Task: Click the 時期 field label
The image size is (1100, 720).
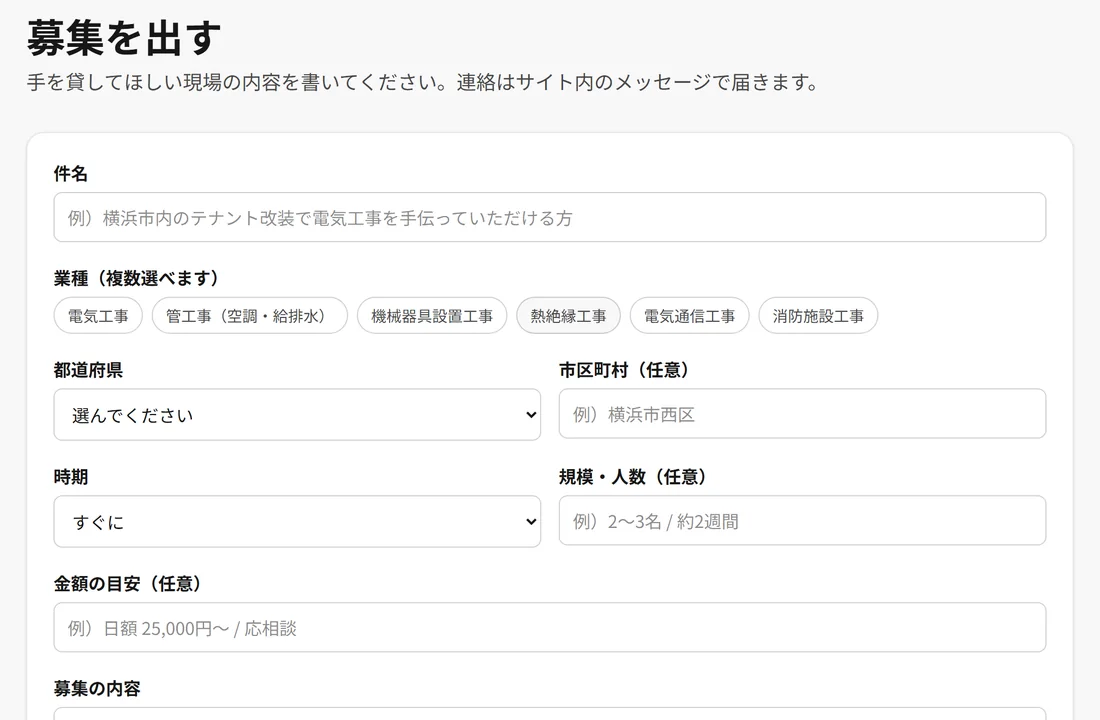Action: (71, 477)
